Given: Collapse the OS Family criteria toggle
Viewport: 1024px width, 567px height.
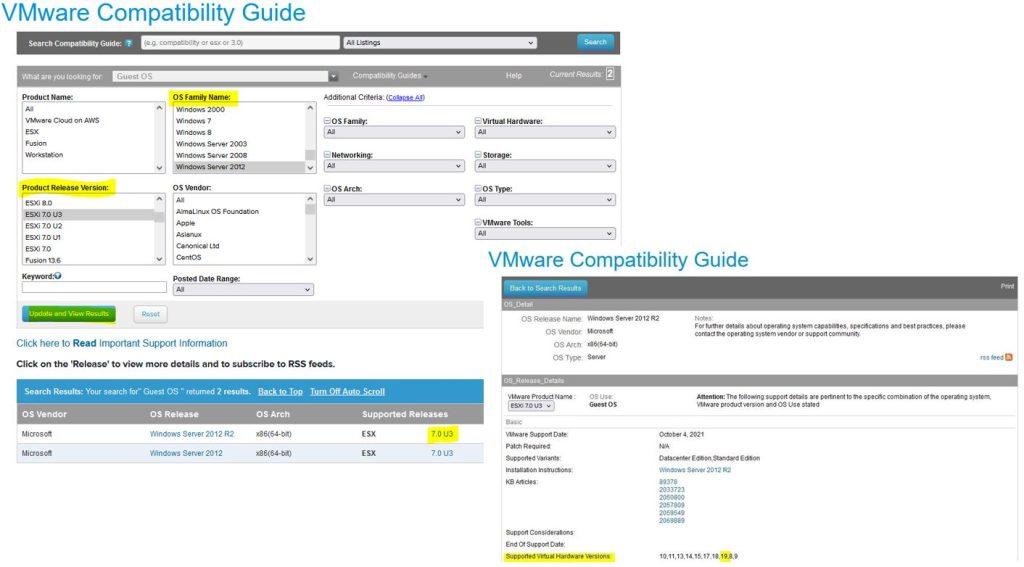Looking at the screenshot, I should pyautogui.click(x=327, y=121).
